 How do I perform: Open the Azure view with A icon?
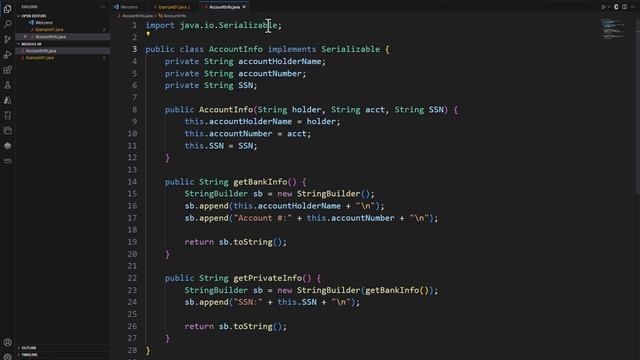[7, 100]
